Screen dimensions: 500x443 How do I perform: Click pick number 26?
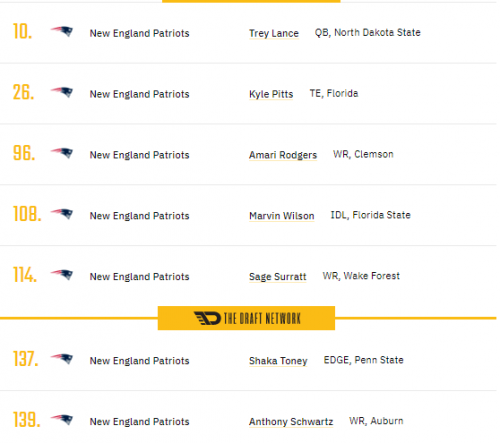pos(23,92)
